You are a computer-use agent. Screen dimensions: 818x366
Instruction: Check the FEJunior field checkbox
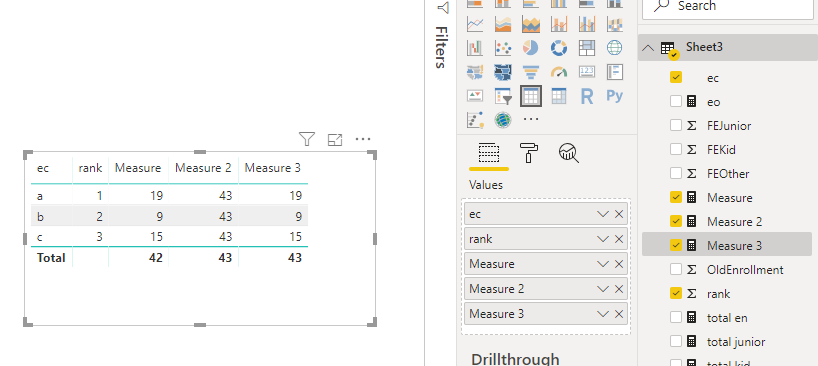click(676, 125)
